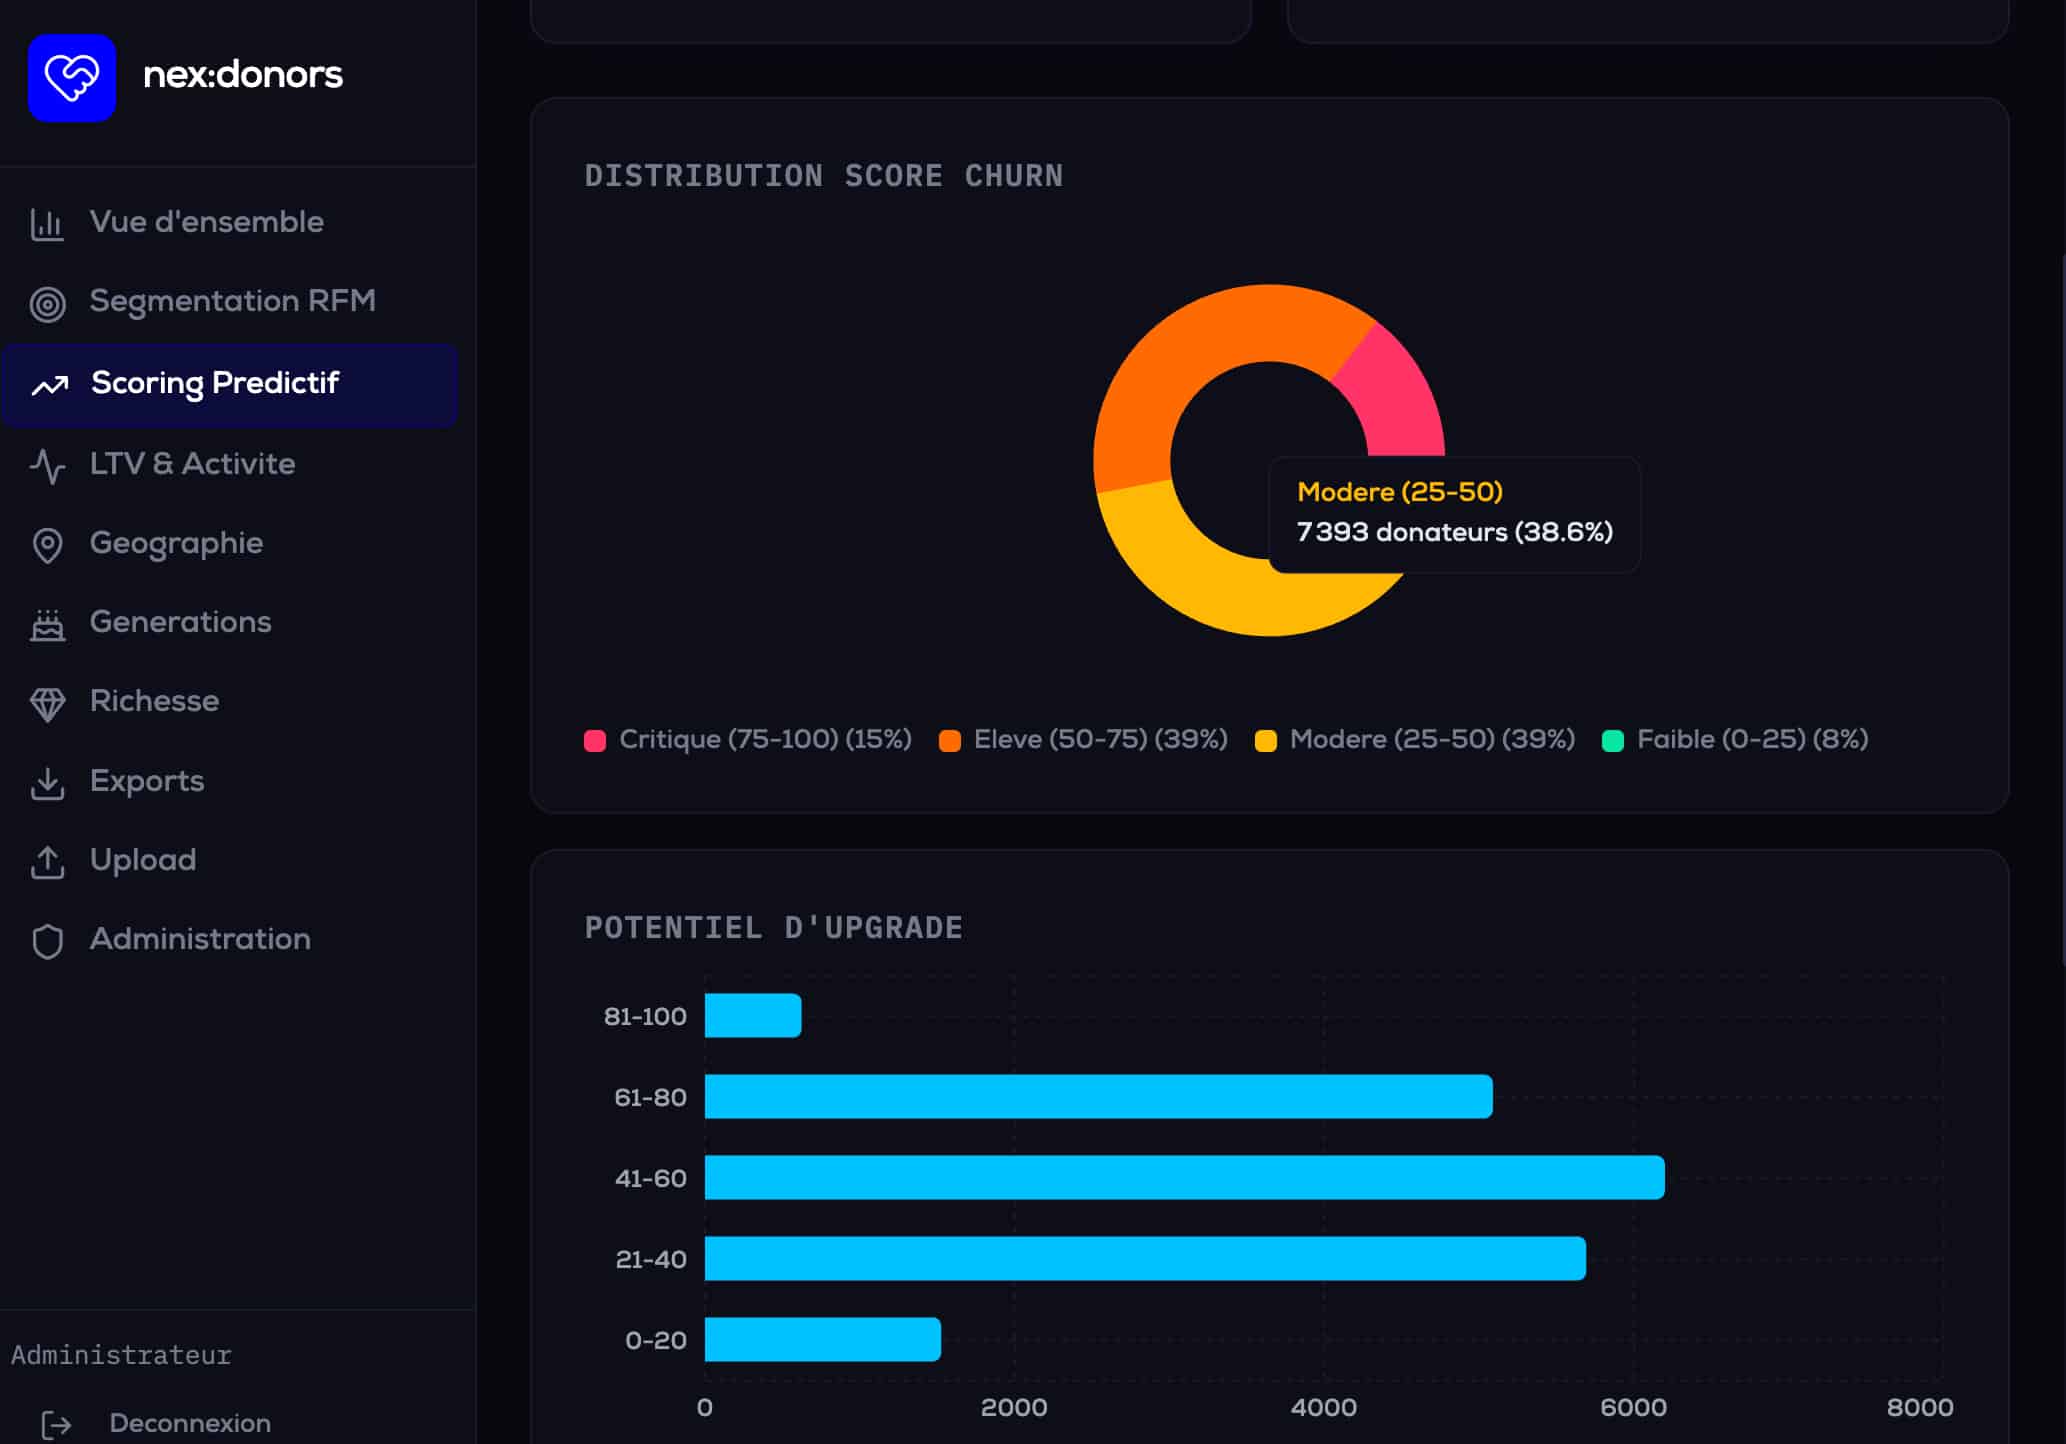Click the Eleve (50-75) (39%) legend label
The image size is (2066, 1444).
(1100, 740)
